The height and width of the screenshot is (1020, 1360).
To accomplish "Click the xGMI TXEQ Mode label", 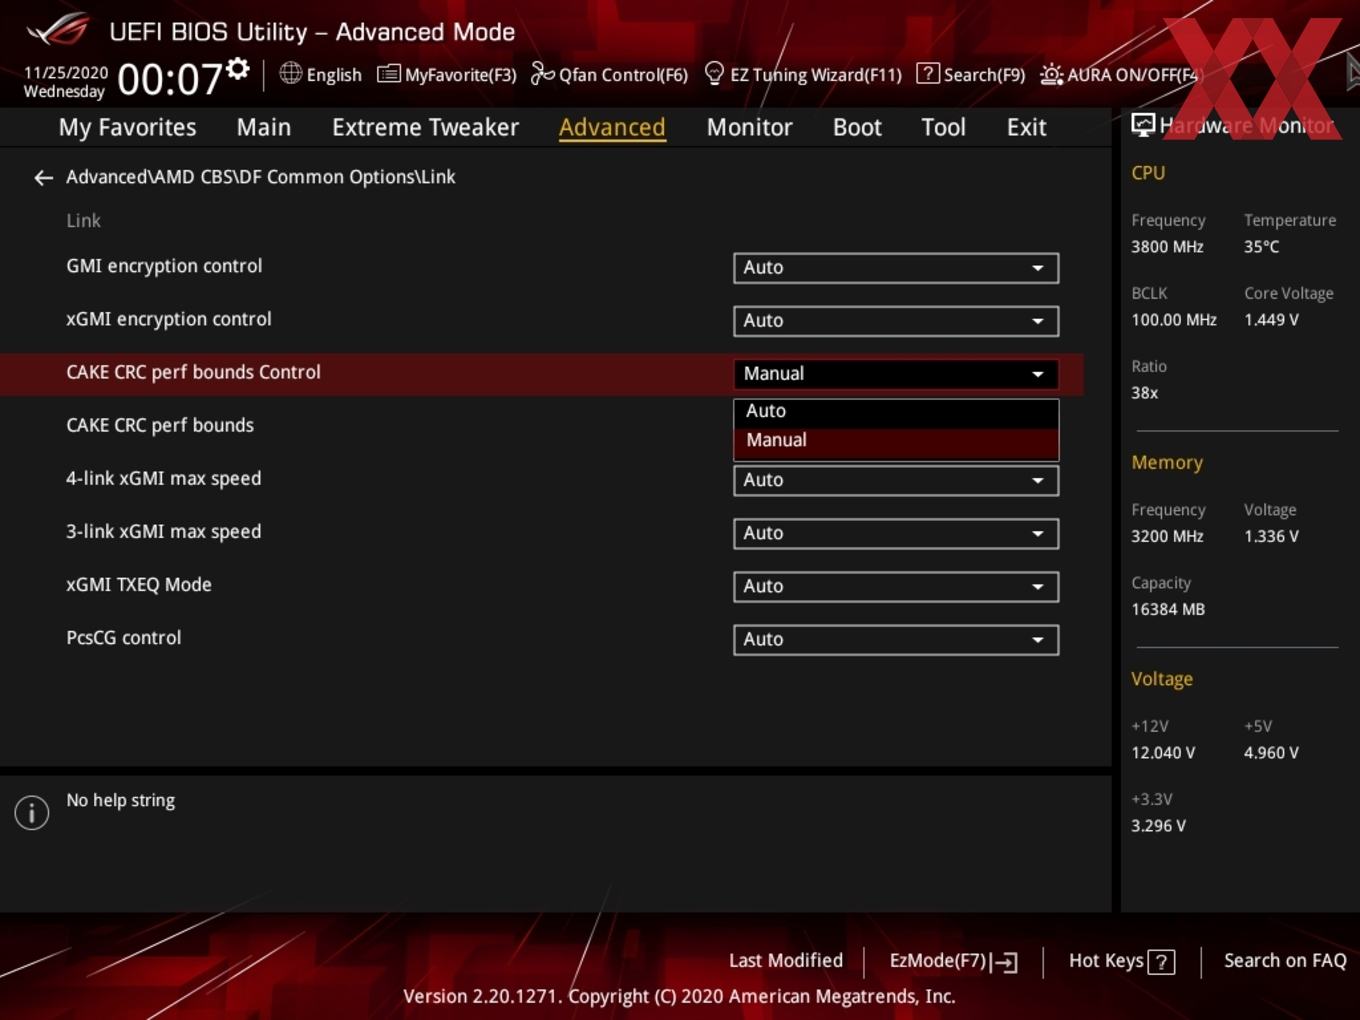I will (x=139, y=584).
